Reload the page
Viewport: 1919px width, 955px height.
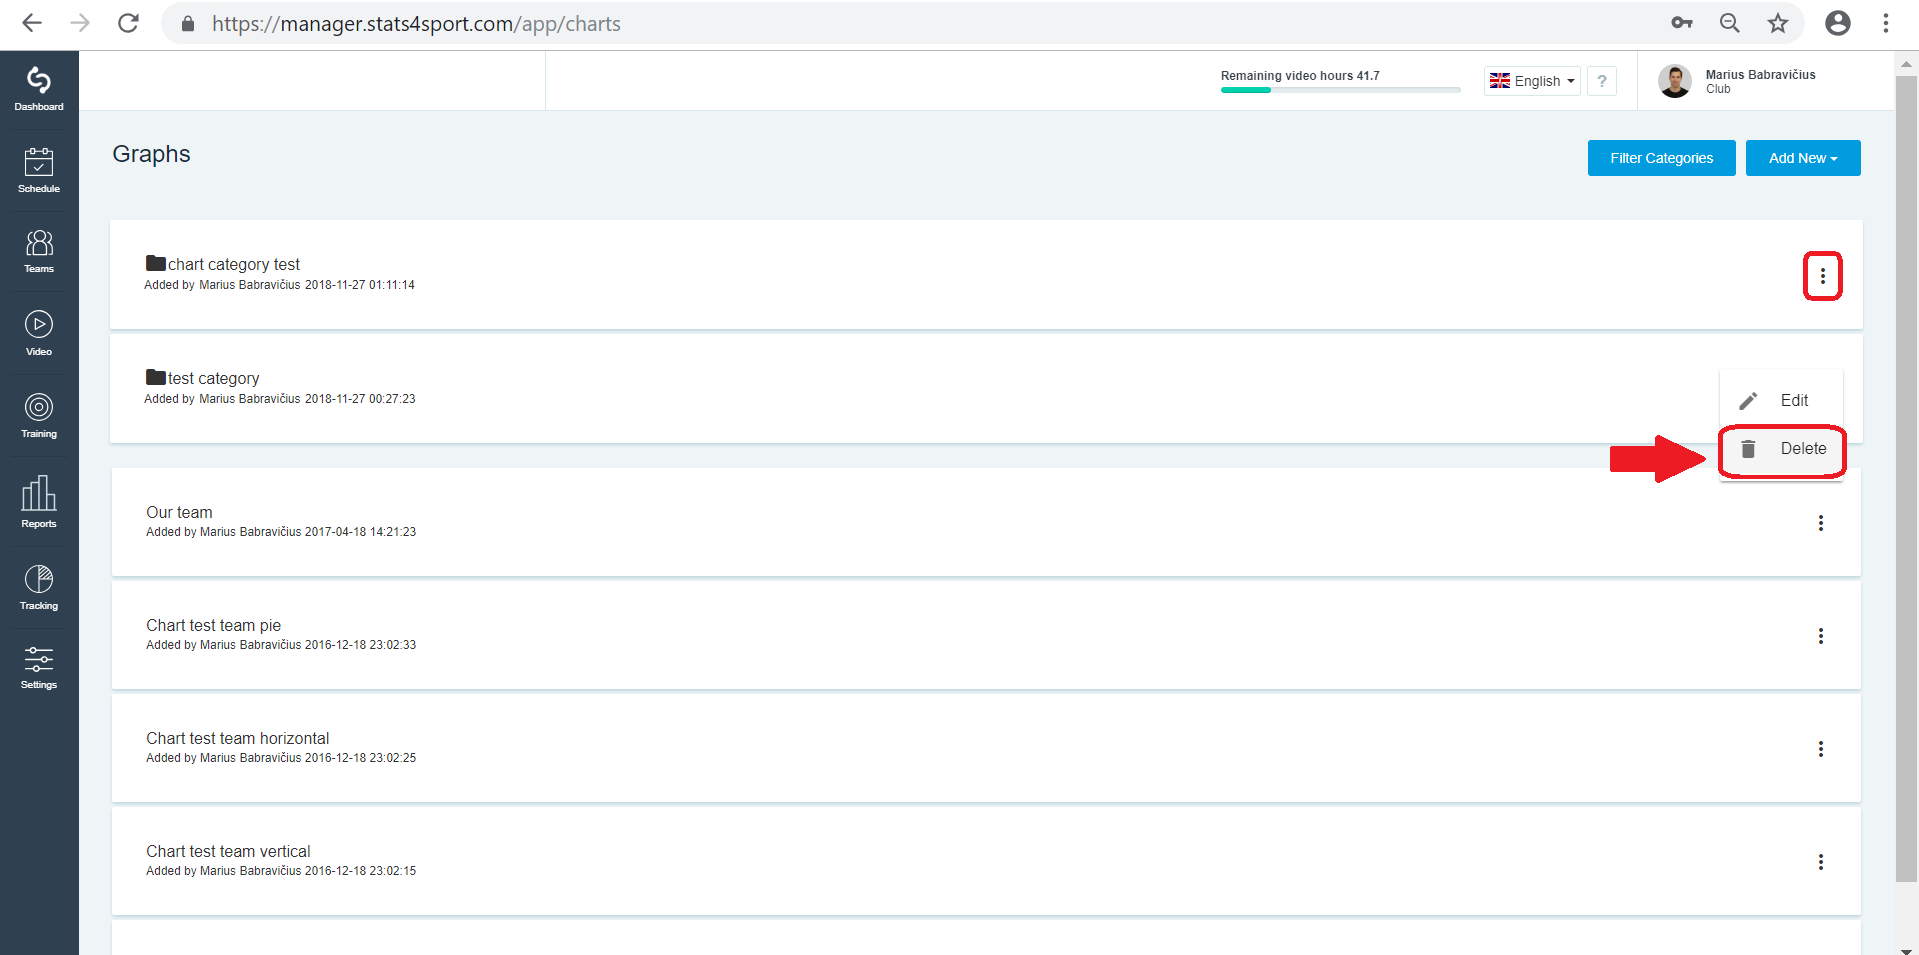(128, 23)
